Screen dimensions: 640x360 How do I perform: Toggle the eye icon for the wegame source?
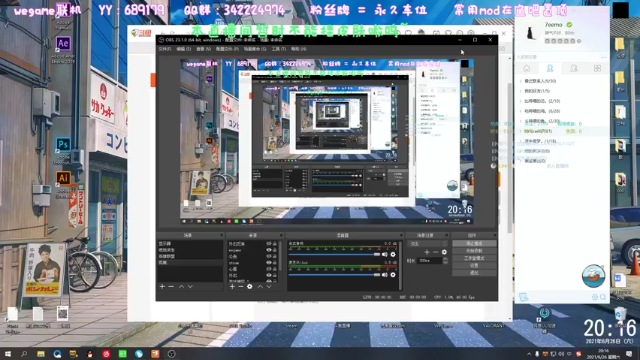[x=269, y=250]
